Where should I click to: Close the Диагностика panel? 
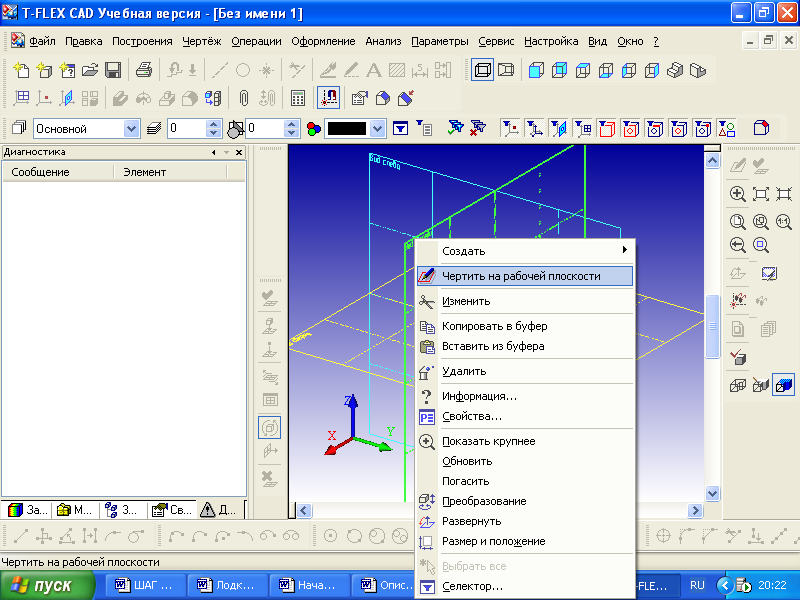coord(239,152)
